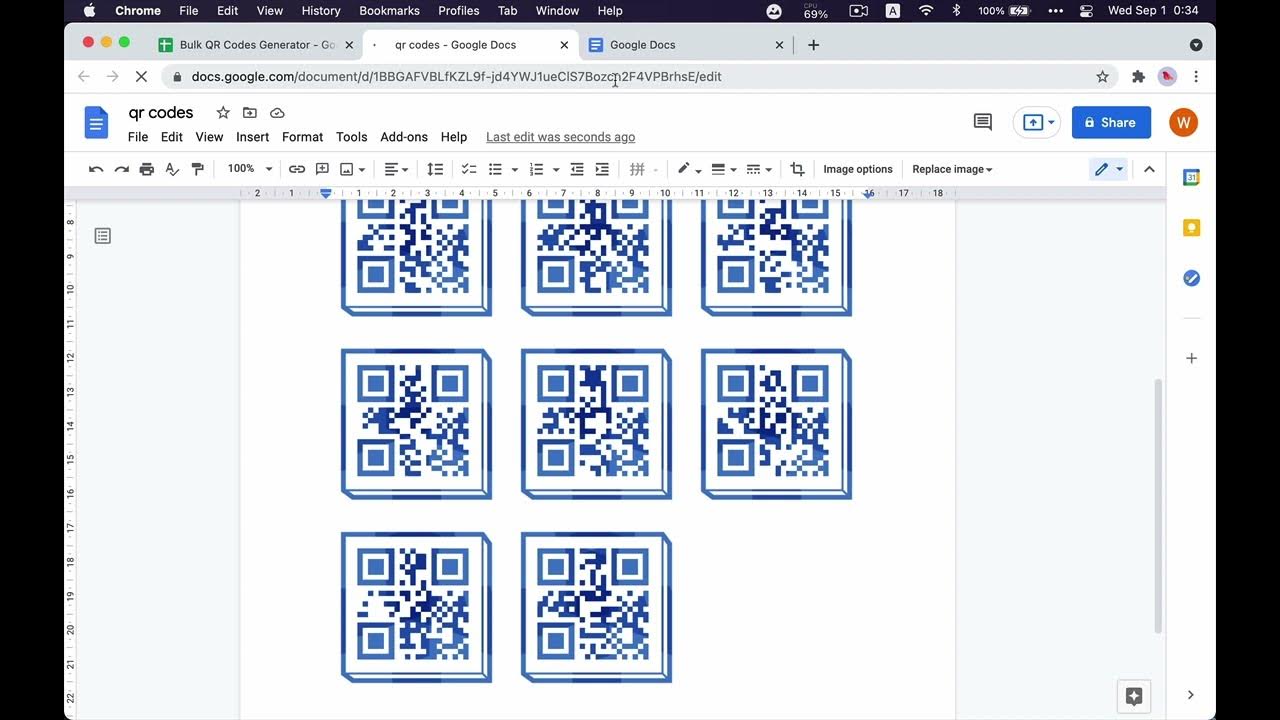Open the border weight dropdown
Image resolution: width=1280 pixels, height=720 pixels.
(724, 169)
